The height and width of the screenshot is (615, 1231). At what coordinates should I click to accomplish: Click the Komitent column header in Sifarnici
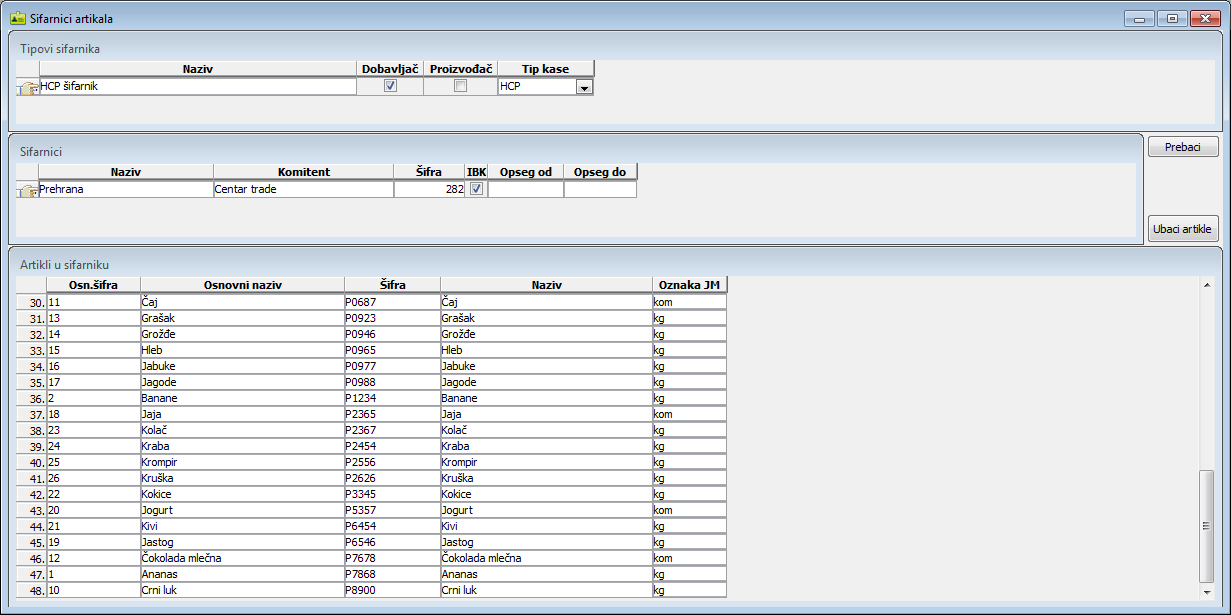pyautogui.click(x=303, y=172)
